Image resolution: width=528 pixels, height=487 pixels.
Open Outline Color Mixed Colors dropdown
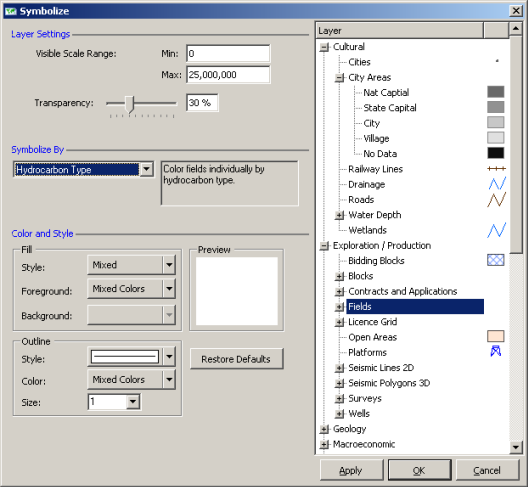coord(169,380)
